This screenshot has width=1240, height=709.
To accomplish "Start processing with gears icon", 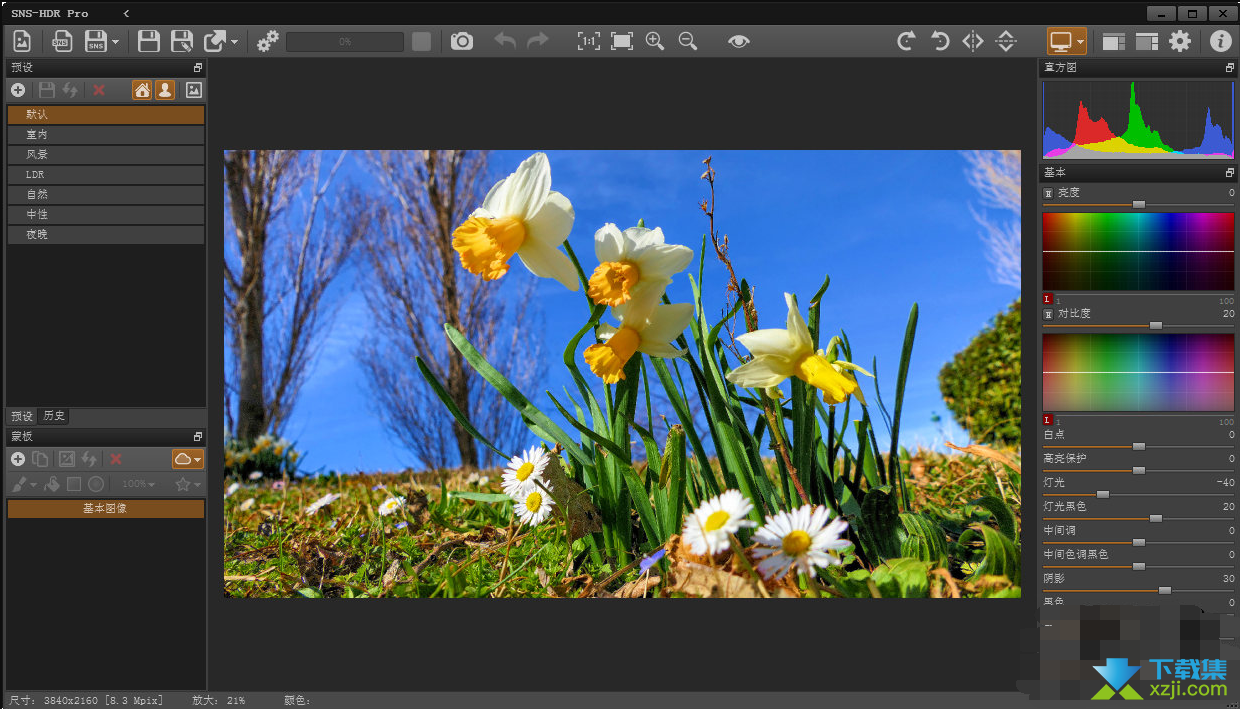I will (268, 41).
